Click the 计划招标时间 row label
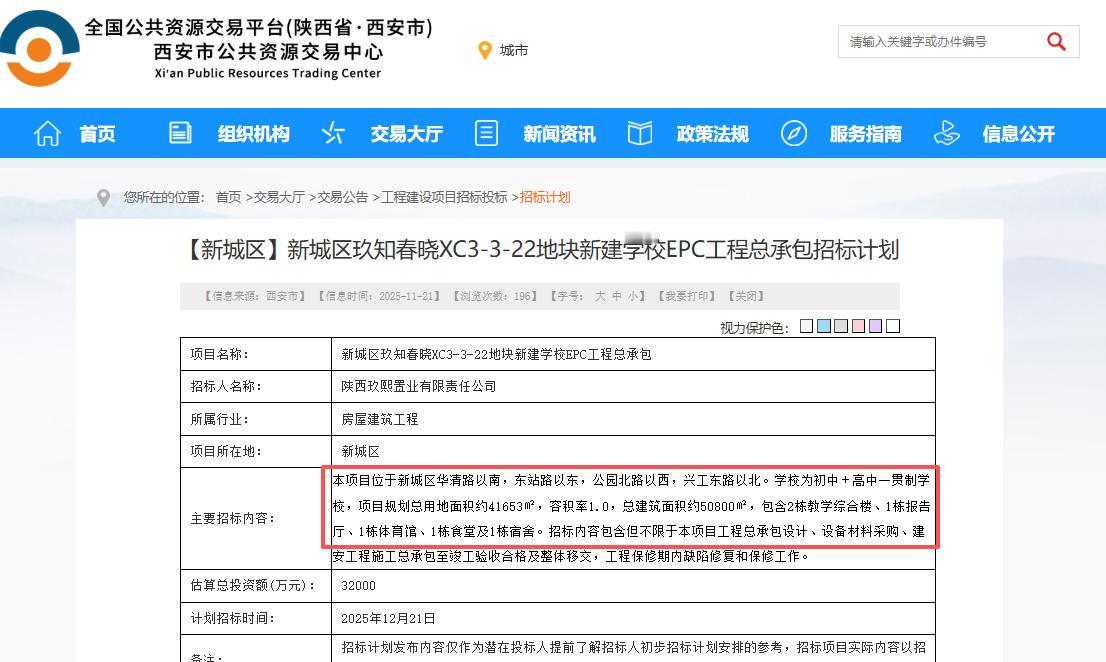Image resolution: width=1106 pixels, height=662 pixels. 232,618
